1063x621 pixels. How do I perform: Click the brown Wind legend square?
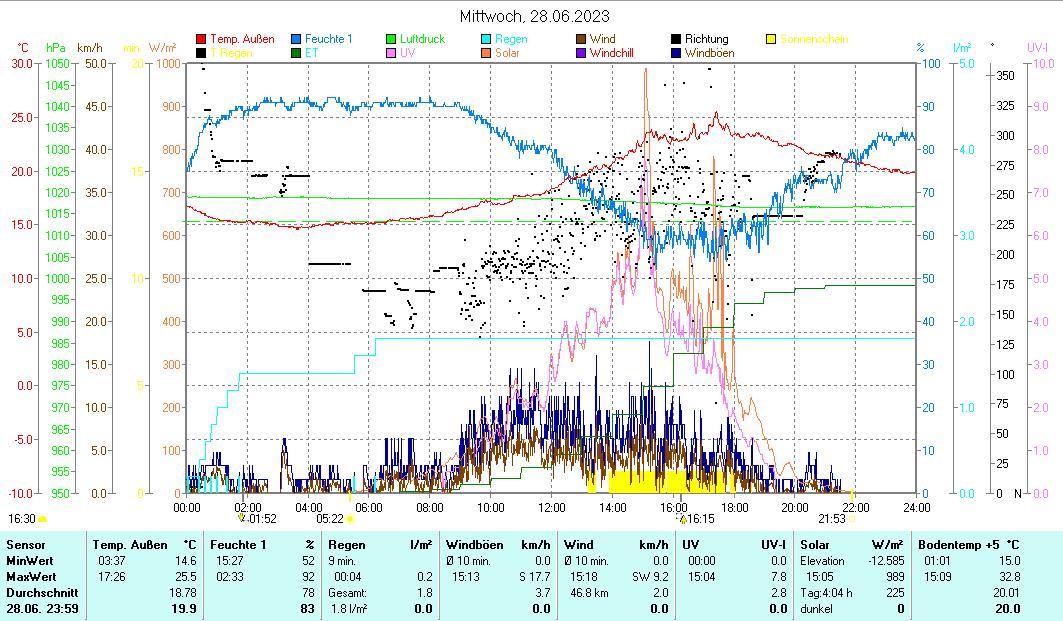pos(581,40)
